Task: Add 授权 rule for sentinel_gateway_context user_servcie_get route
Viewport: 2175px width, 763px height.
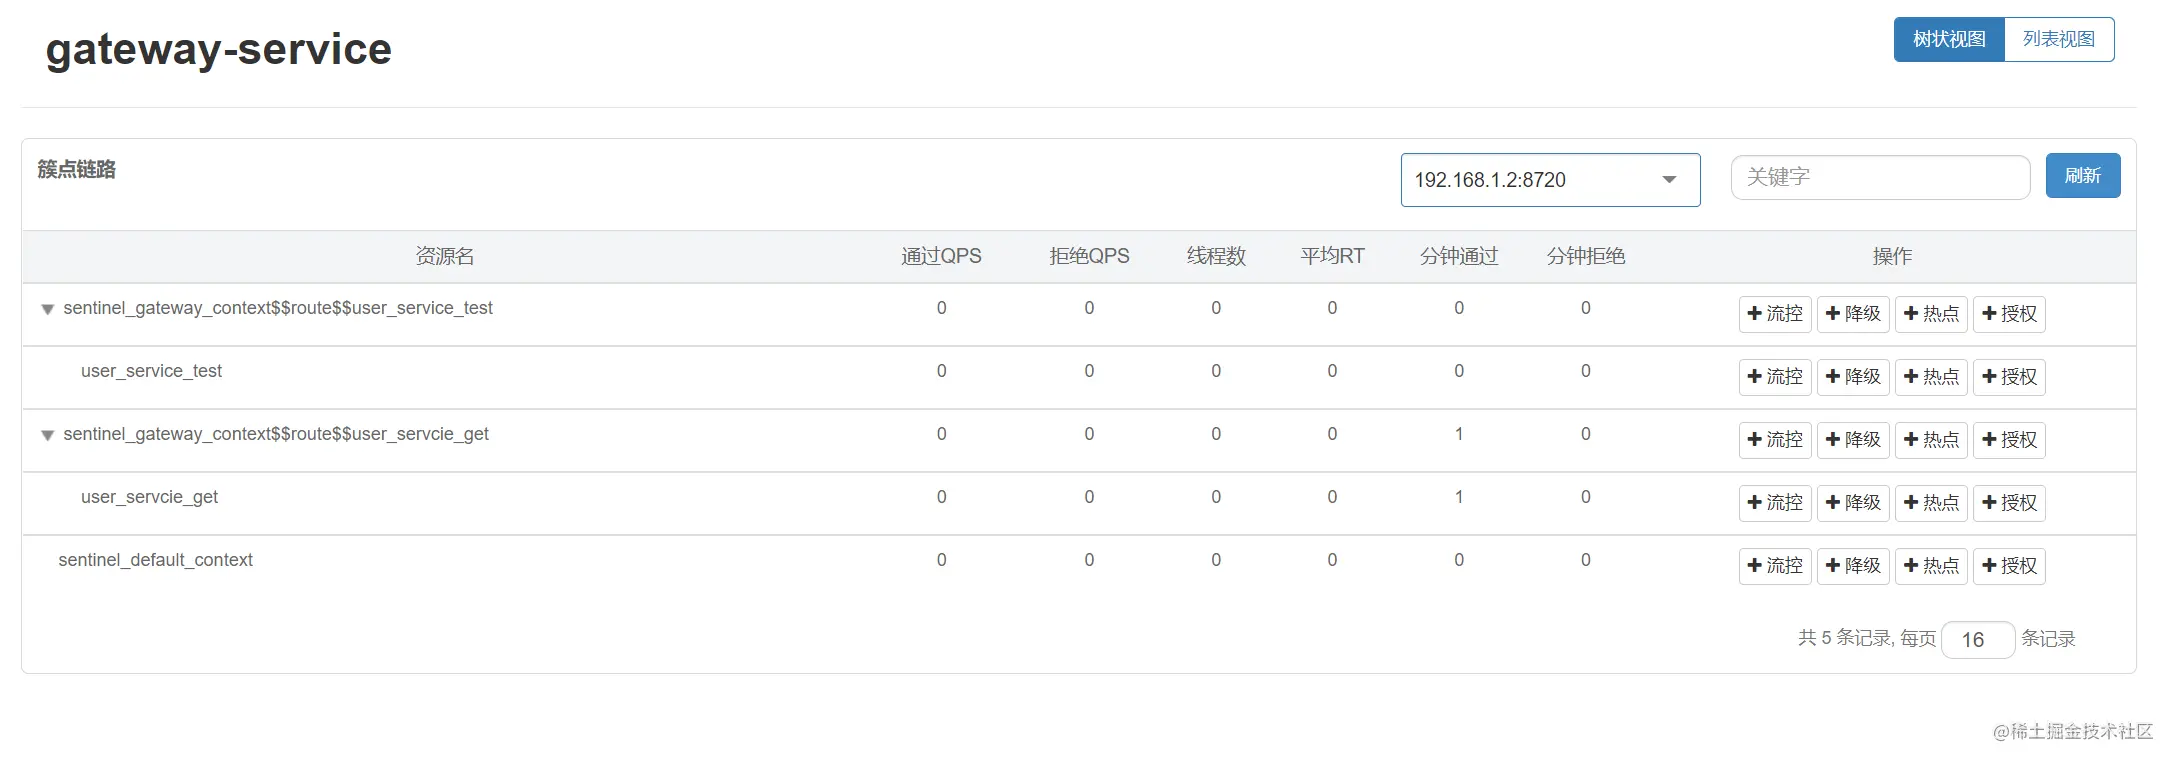Action: [x=2009, y=440]
